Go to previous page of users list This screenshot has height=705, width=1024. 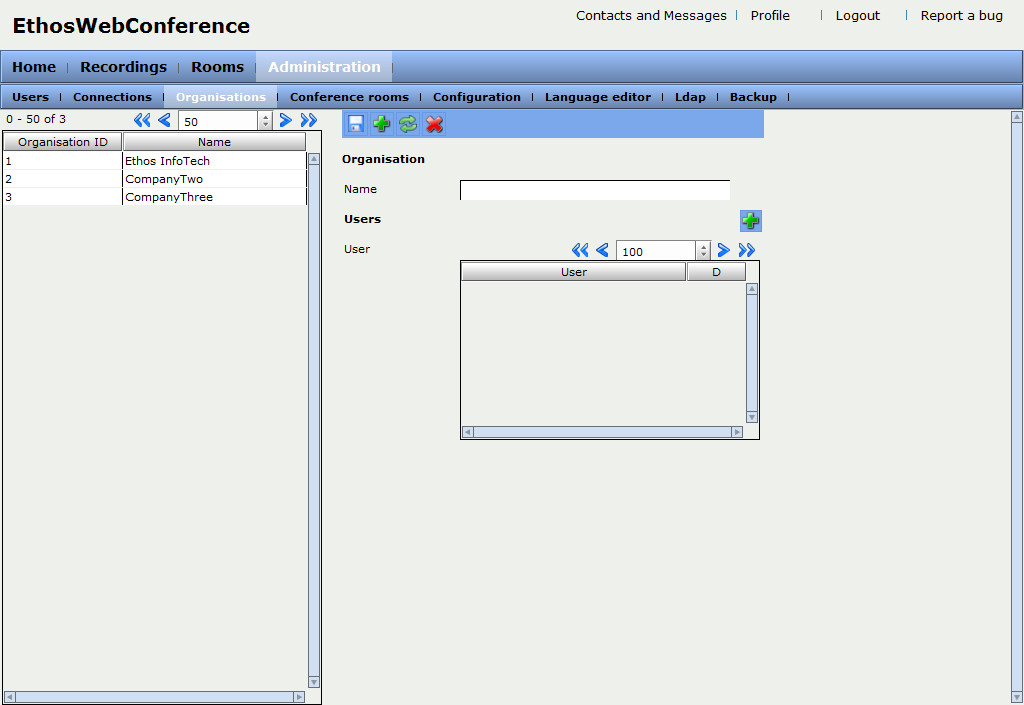[602, 250]
